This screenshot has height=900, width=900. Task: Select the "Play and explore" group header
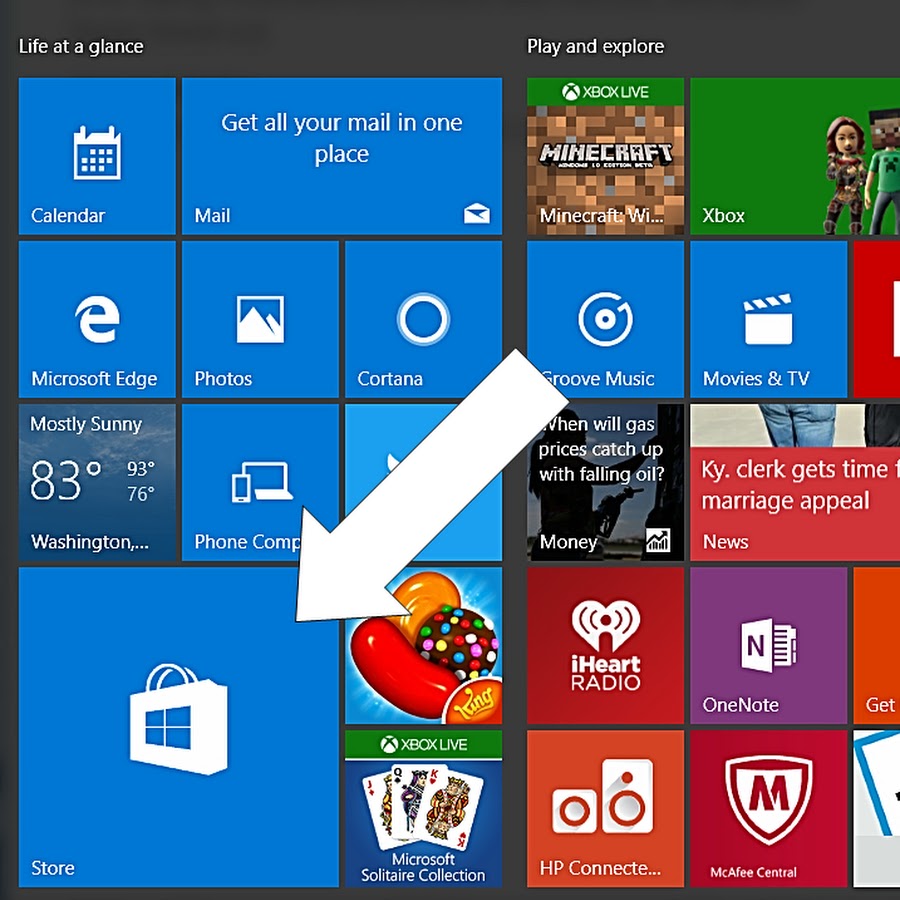pyautogui.click(x=595, y=46)
